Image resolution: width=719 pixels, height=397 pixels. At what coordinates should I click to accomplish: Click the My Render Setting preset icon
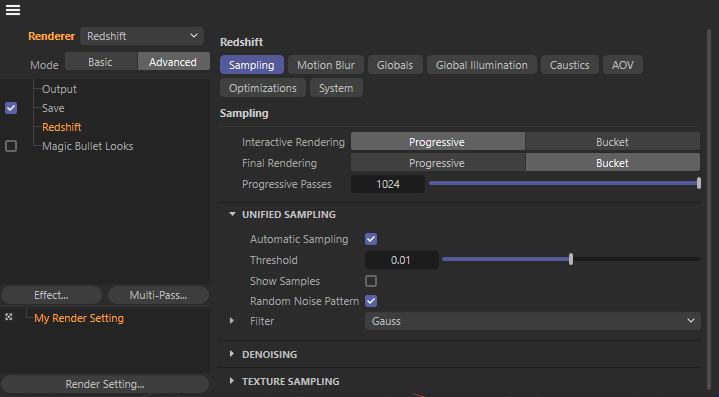[x=9, y=317]
